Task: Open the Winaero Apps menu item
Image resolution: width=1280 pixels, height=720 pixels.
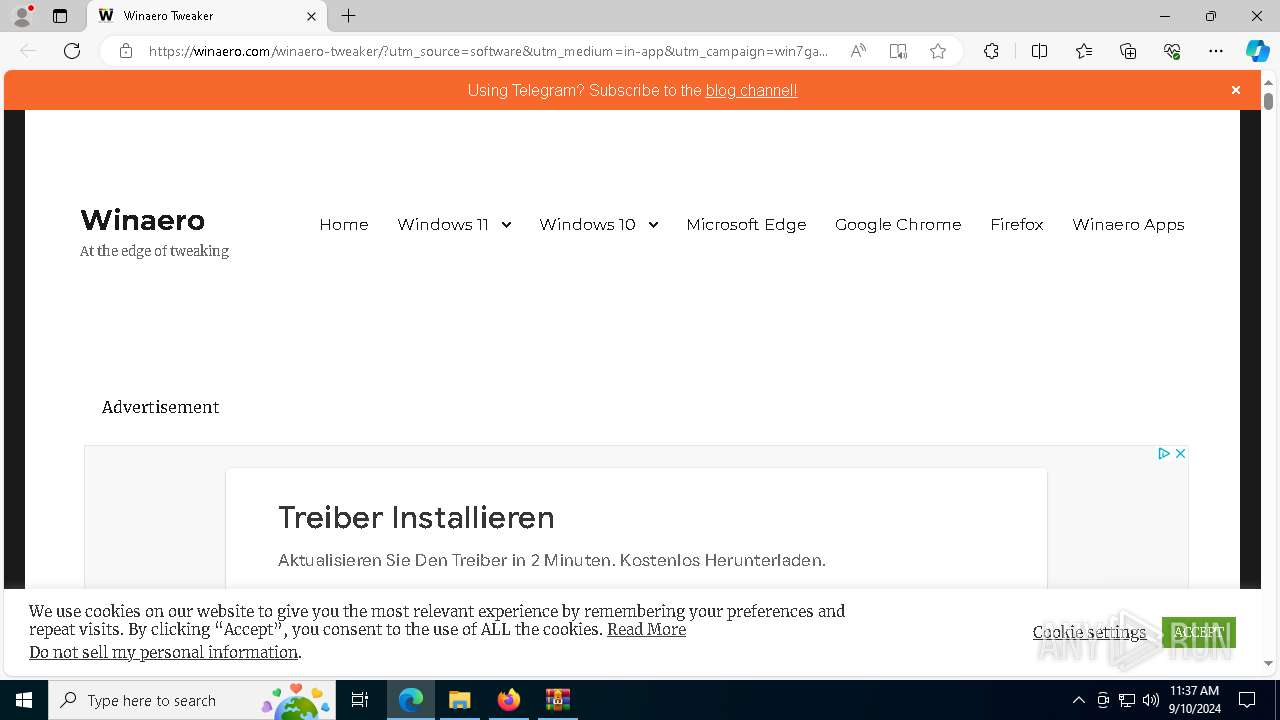Action: tap(1128, 224)
